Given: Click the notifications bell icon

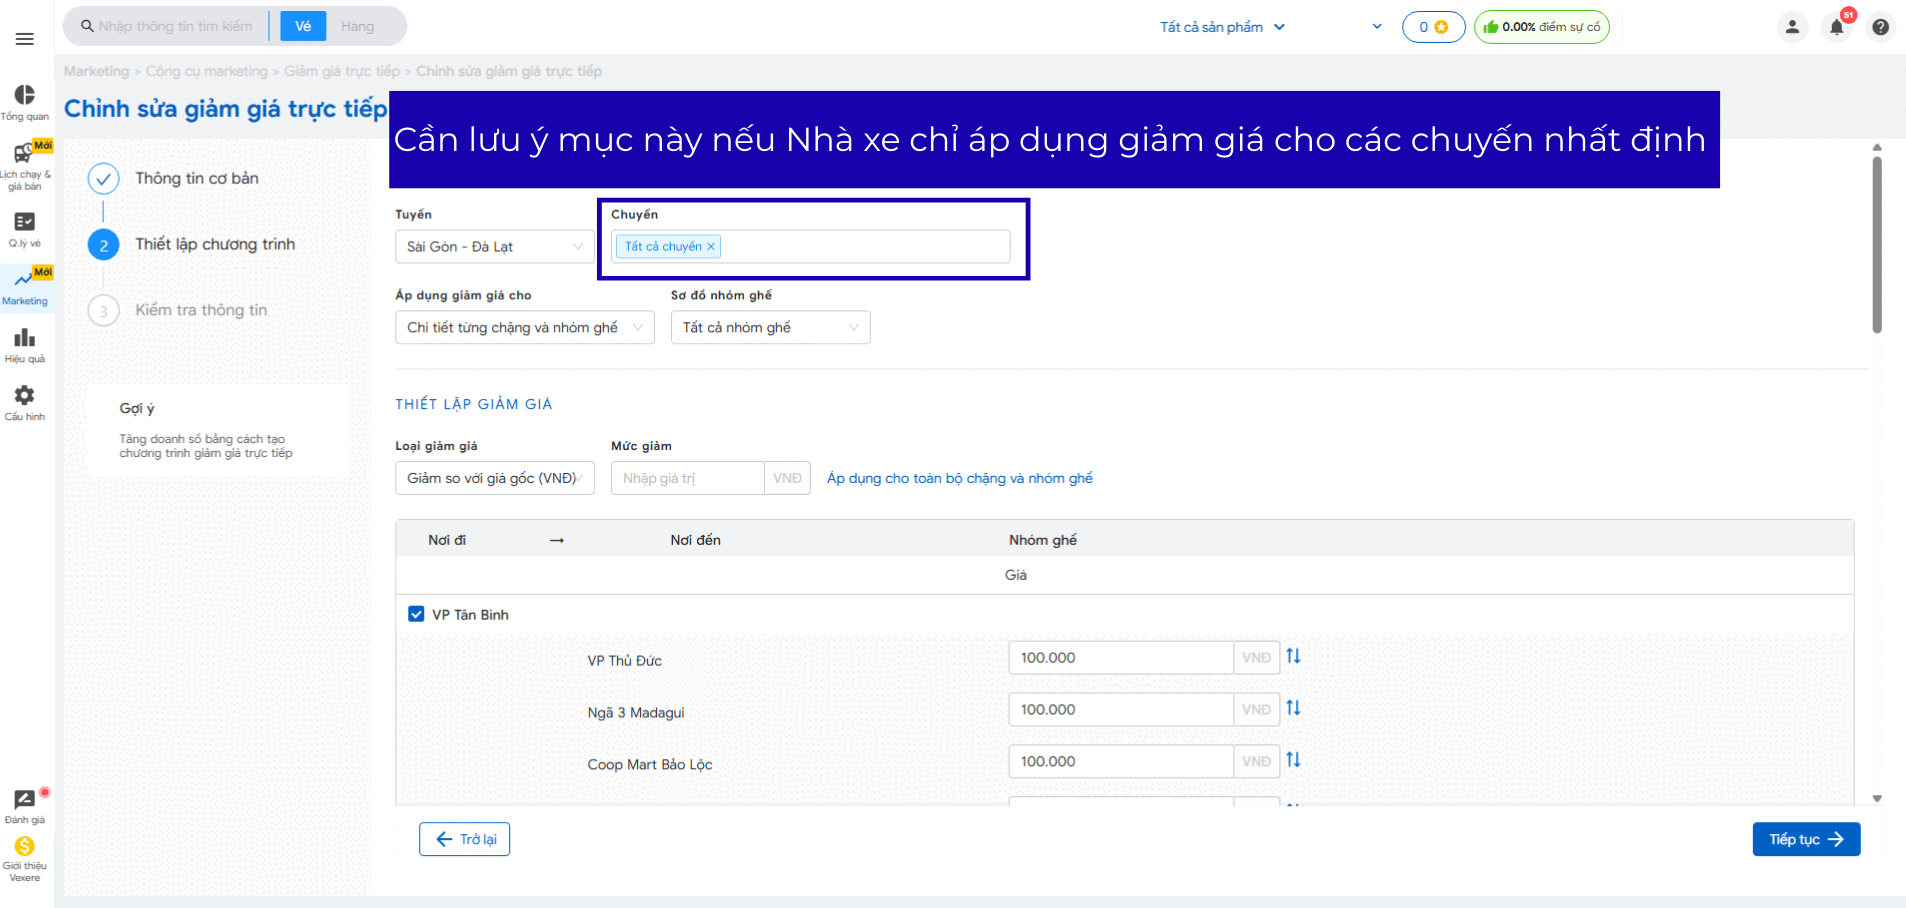Looking at the screenshot, I should click(x=1836, y=27).
